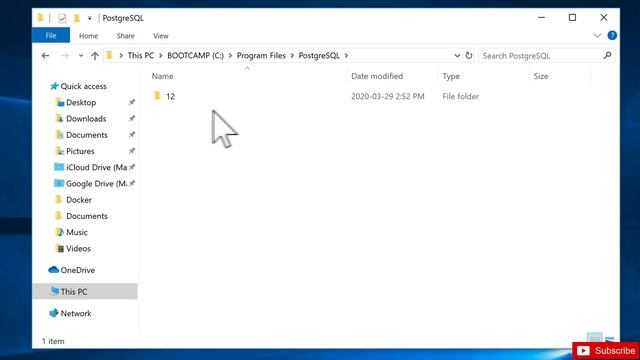The height and width of the screenshot is (360, 640).
Task: Switch to the View ribbon tab
Action: 160,36
